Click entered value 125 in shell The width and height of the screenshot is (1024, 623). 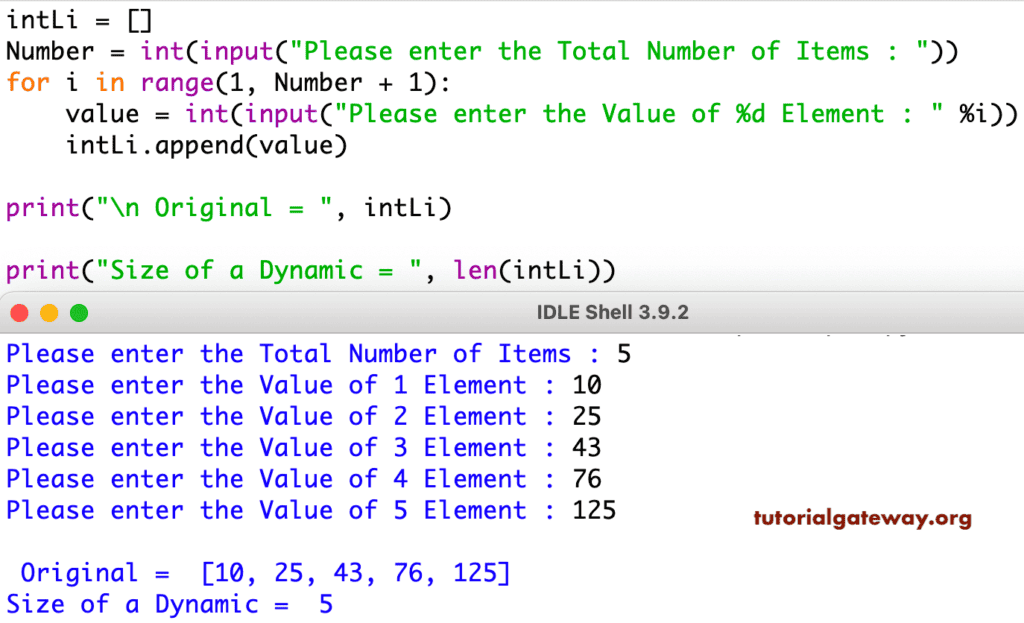pos(594,510)
